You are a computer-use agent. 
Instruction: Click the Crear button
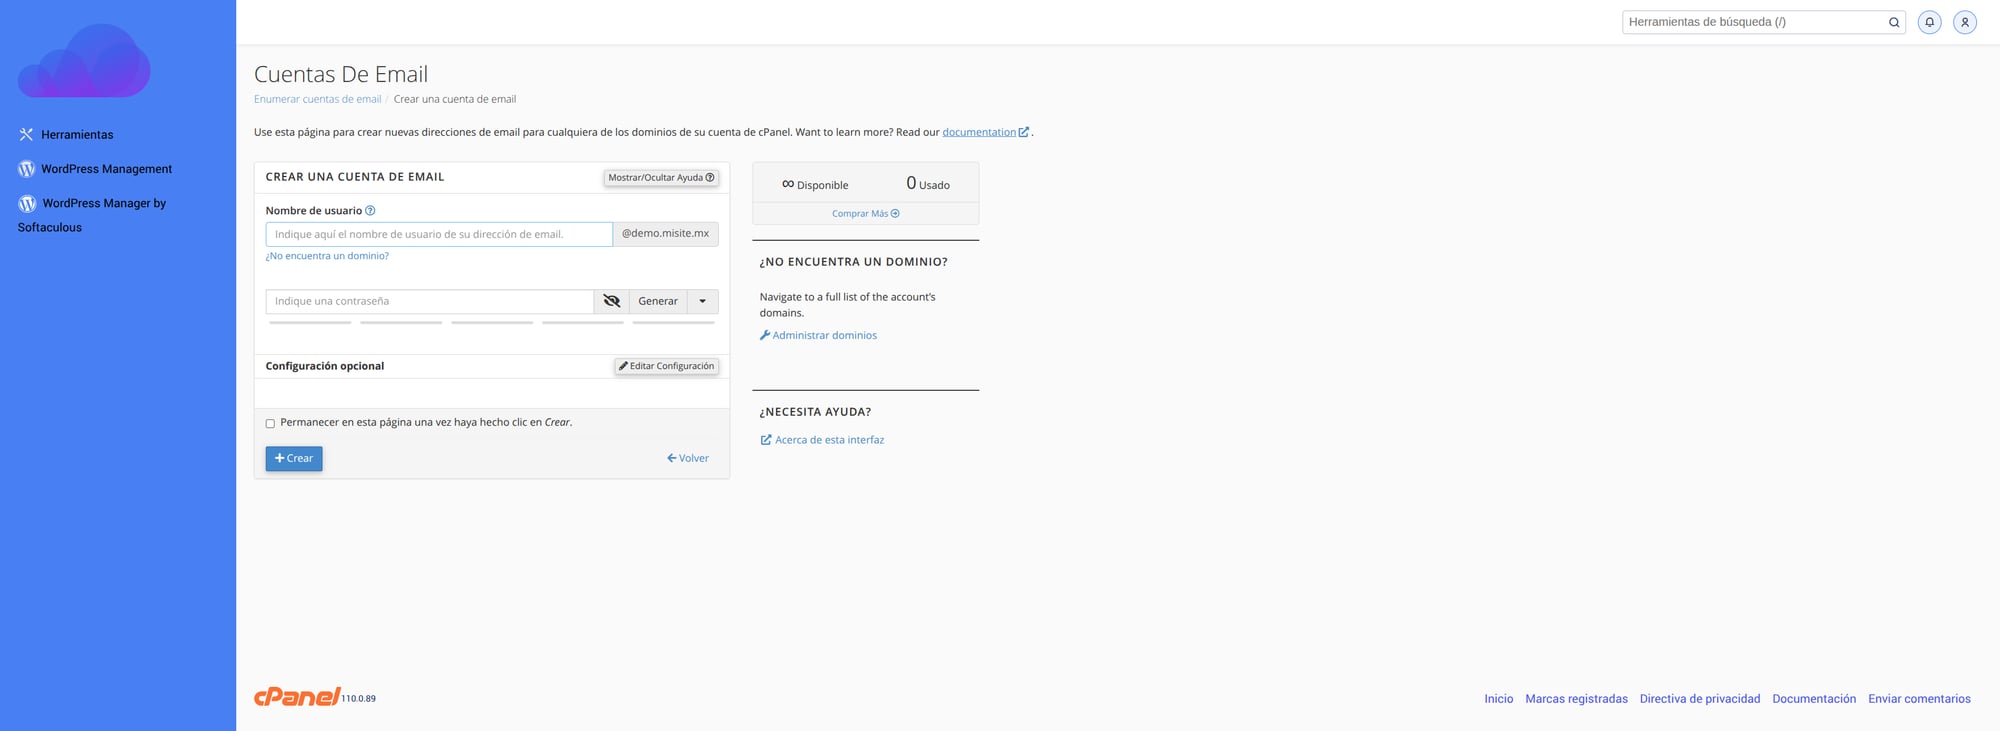coord(294,458)
